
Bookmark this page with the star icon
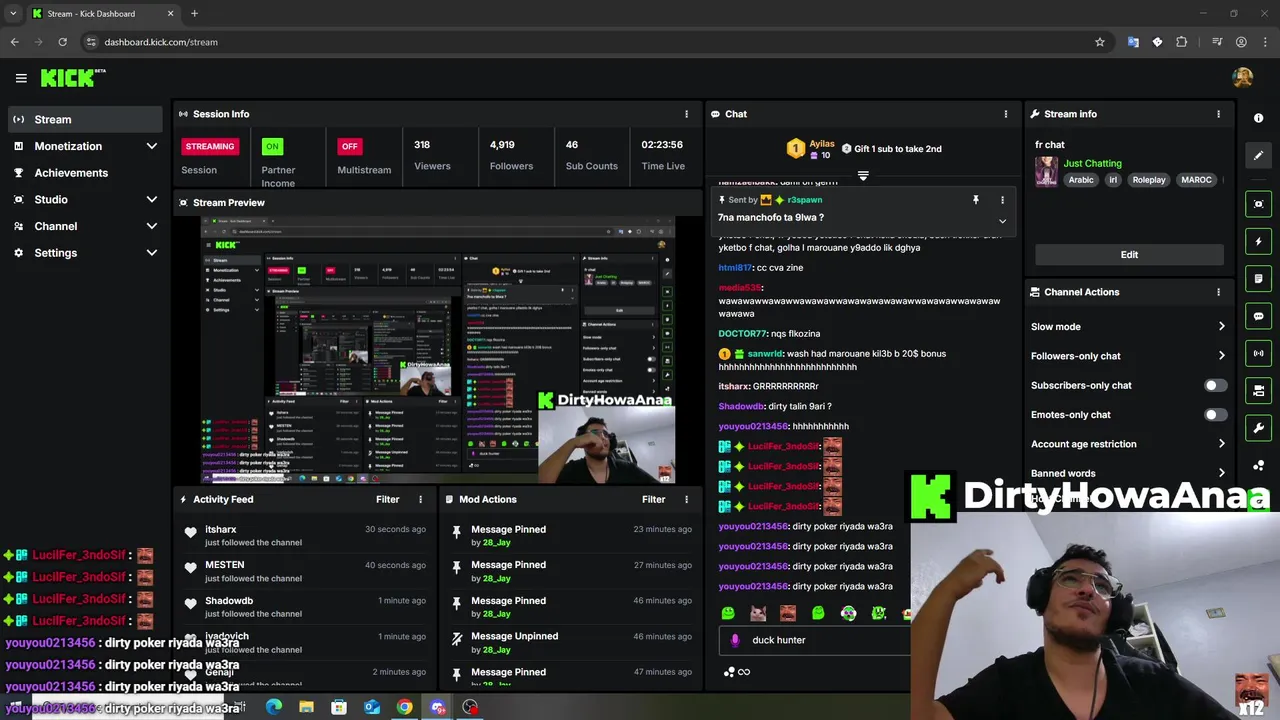tap(1100, 42)
